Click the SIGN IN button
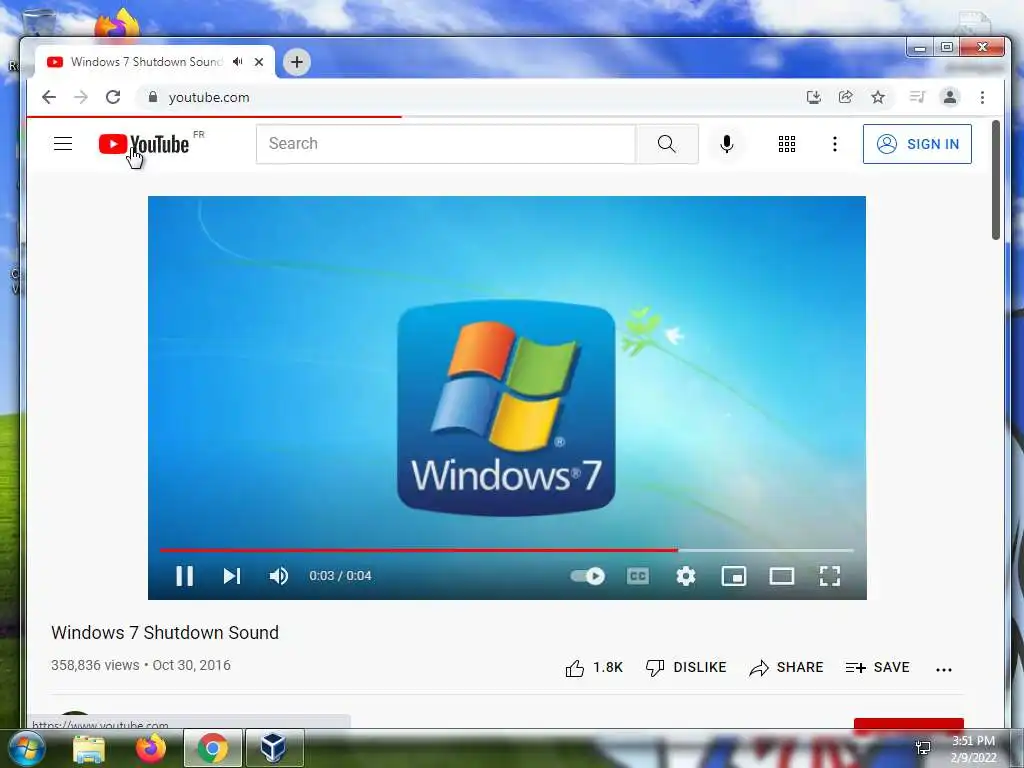 click(917, 144)
